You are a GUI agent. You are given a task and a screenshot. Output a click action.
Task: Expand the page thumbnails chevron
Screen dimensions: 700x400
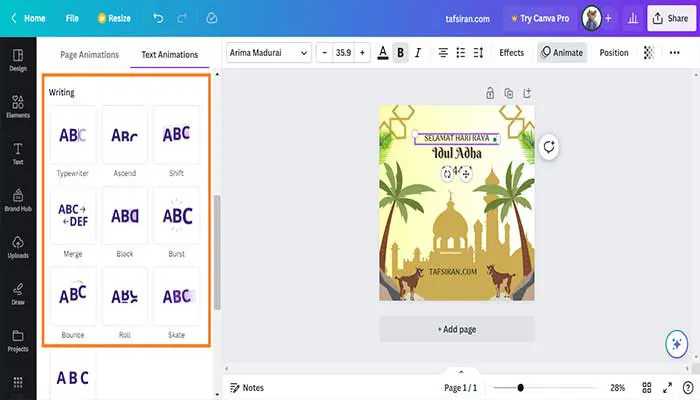(x=461, y=371)
